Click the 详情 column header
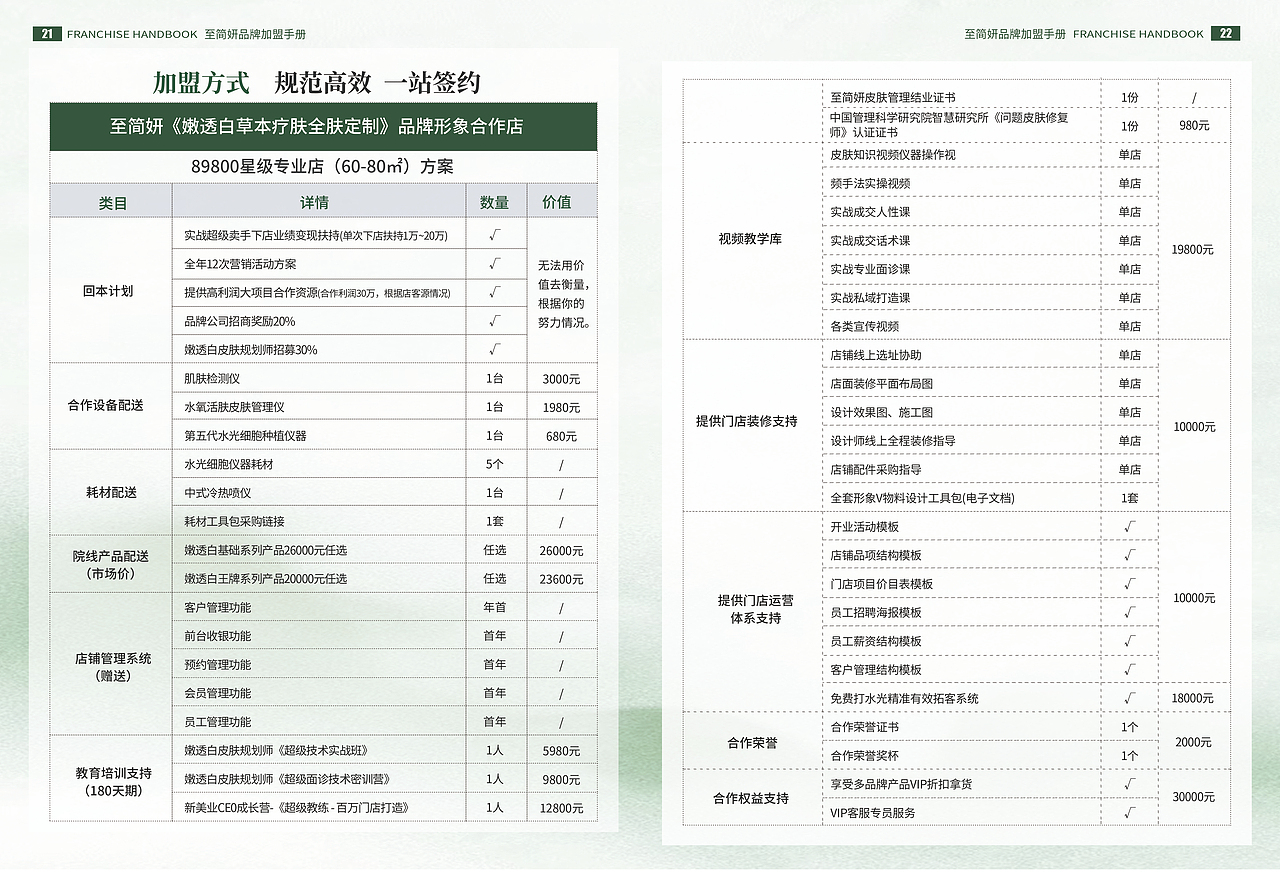 (x=318, y=201)
